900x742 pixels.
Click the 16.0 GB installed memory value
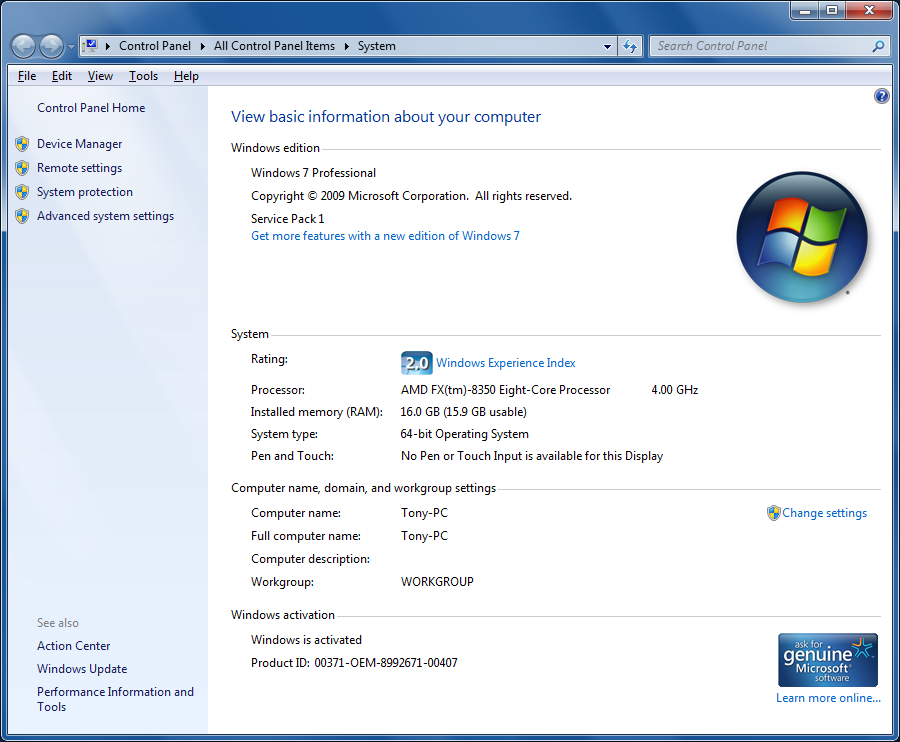463,412
